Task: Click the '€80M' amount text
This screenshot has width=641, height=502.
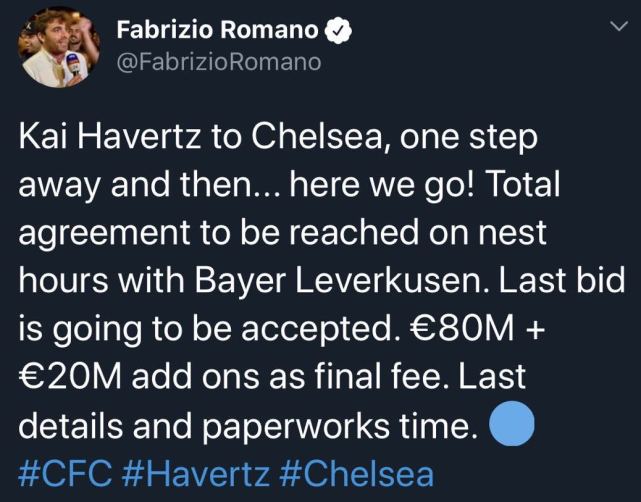Action: coord(462,329)
